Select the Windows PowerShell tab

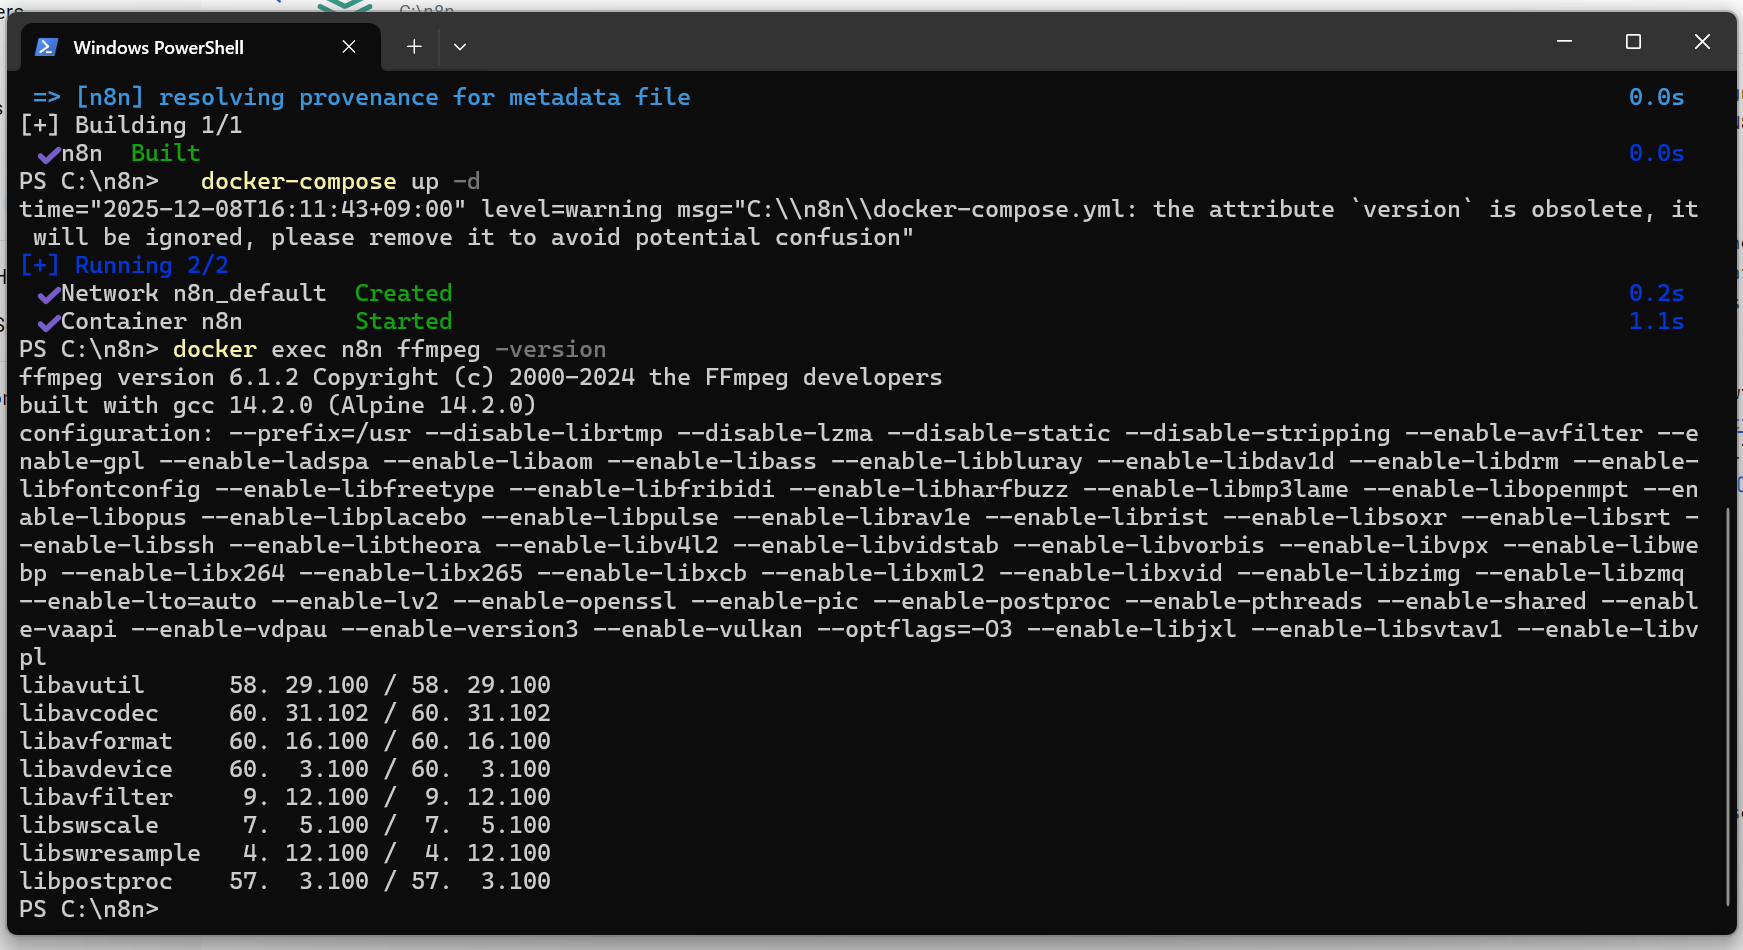[x=158, y=47]
